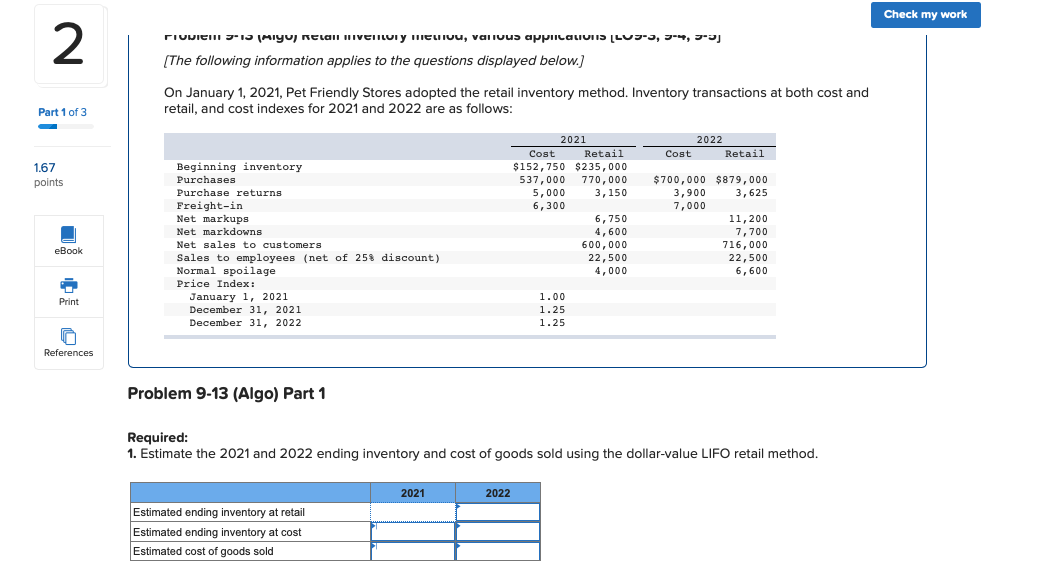1038x586 pixels.
Task: Open the References icon
Action: (x=68, y=336)
